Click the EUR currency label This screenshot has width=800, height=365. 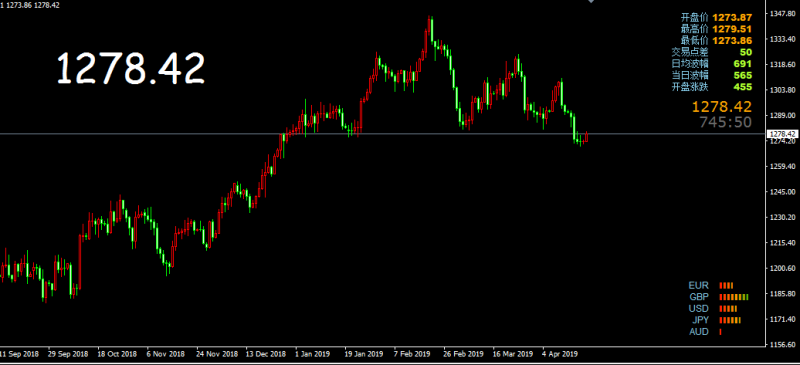pyautogui.click(x=698, y=285)
